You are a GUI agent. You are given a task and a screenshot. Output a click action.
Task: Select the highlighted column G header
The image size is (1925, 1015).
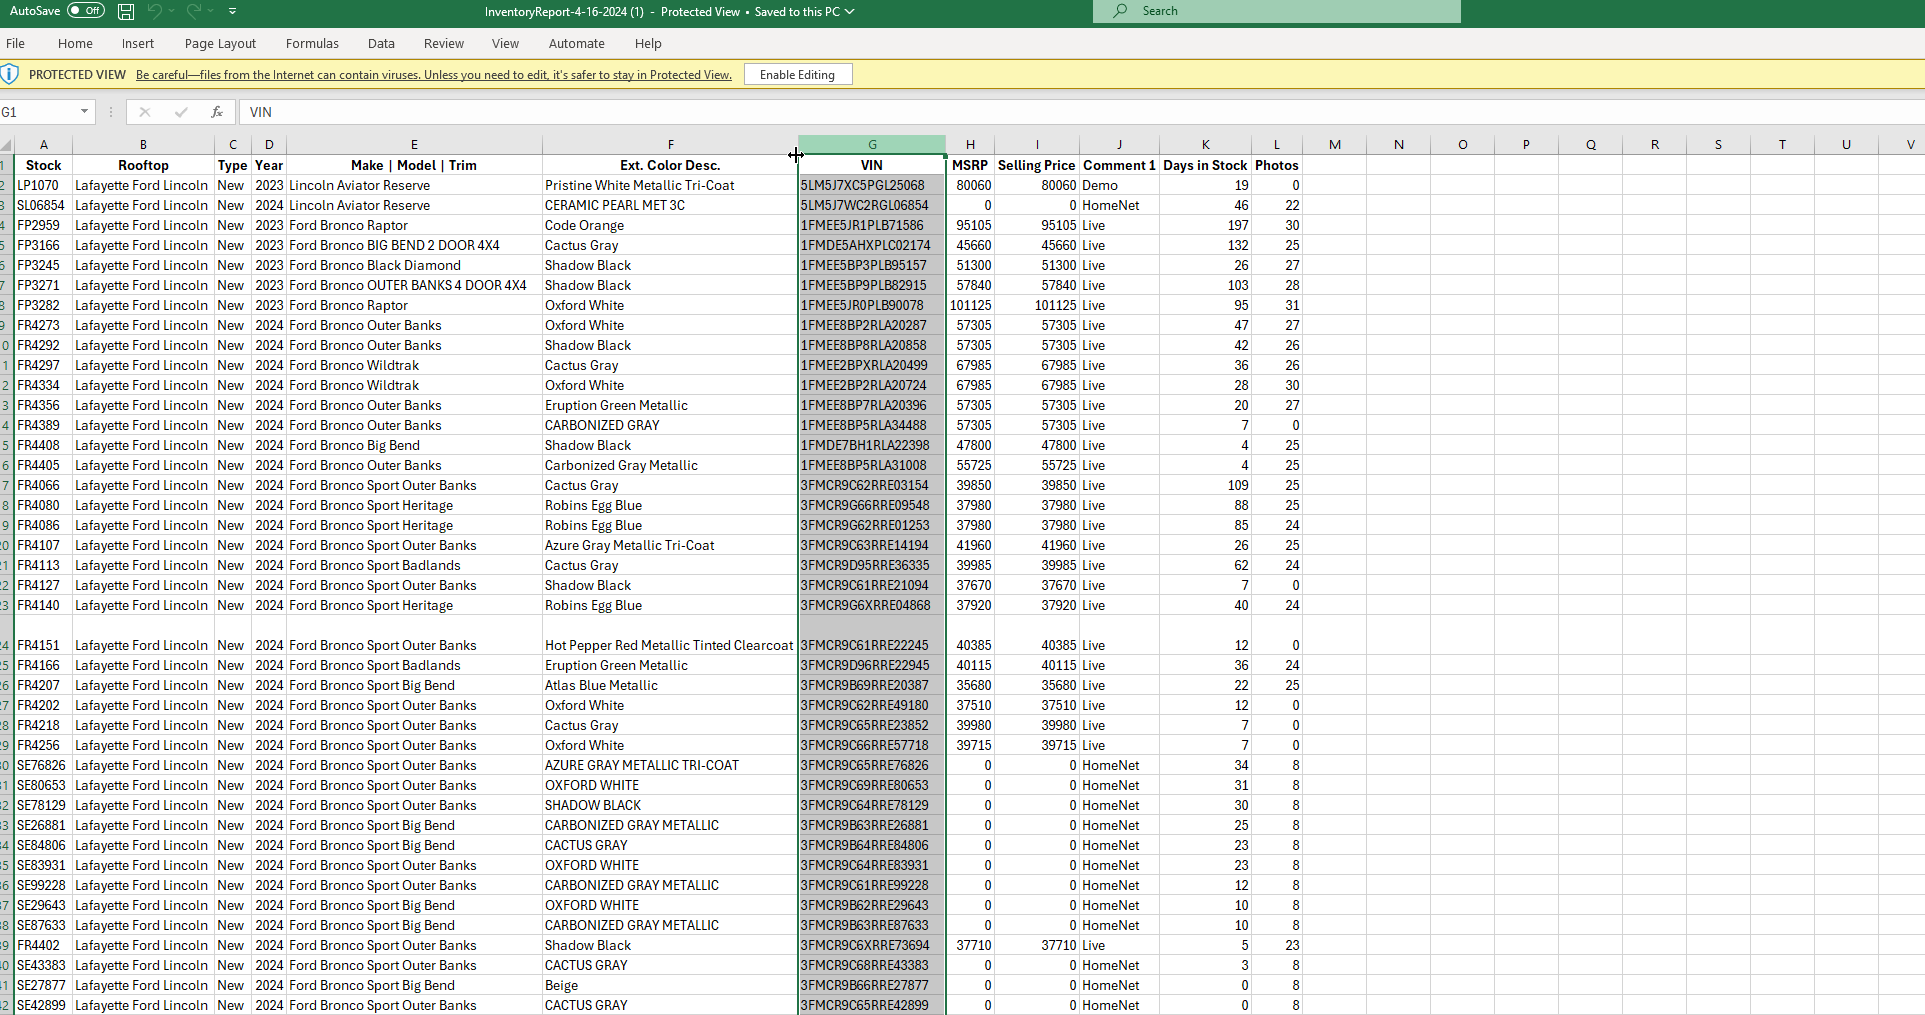point(872,145)
